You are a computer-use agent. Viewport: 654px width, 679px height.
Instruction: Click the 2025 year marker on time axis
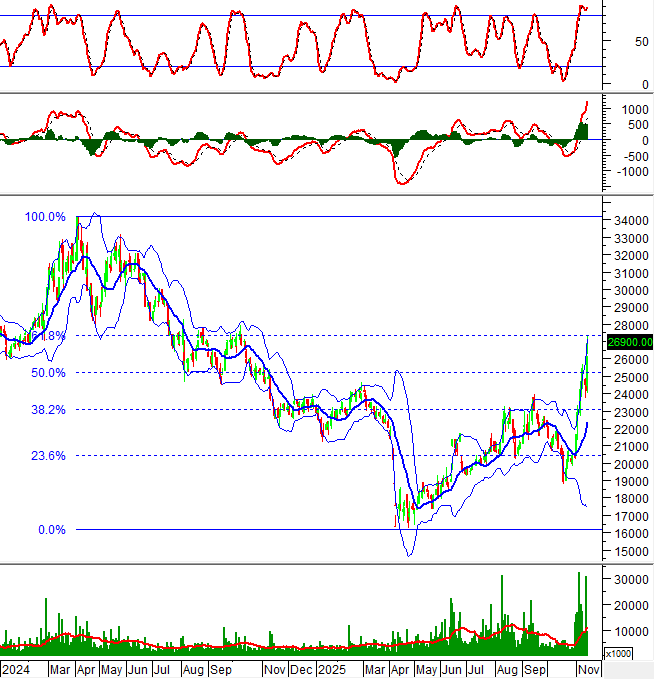[331, 669]
